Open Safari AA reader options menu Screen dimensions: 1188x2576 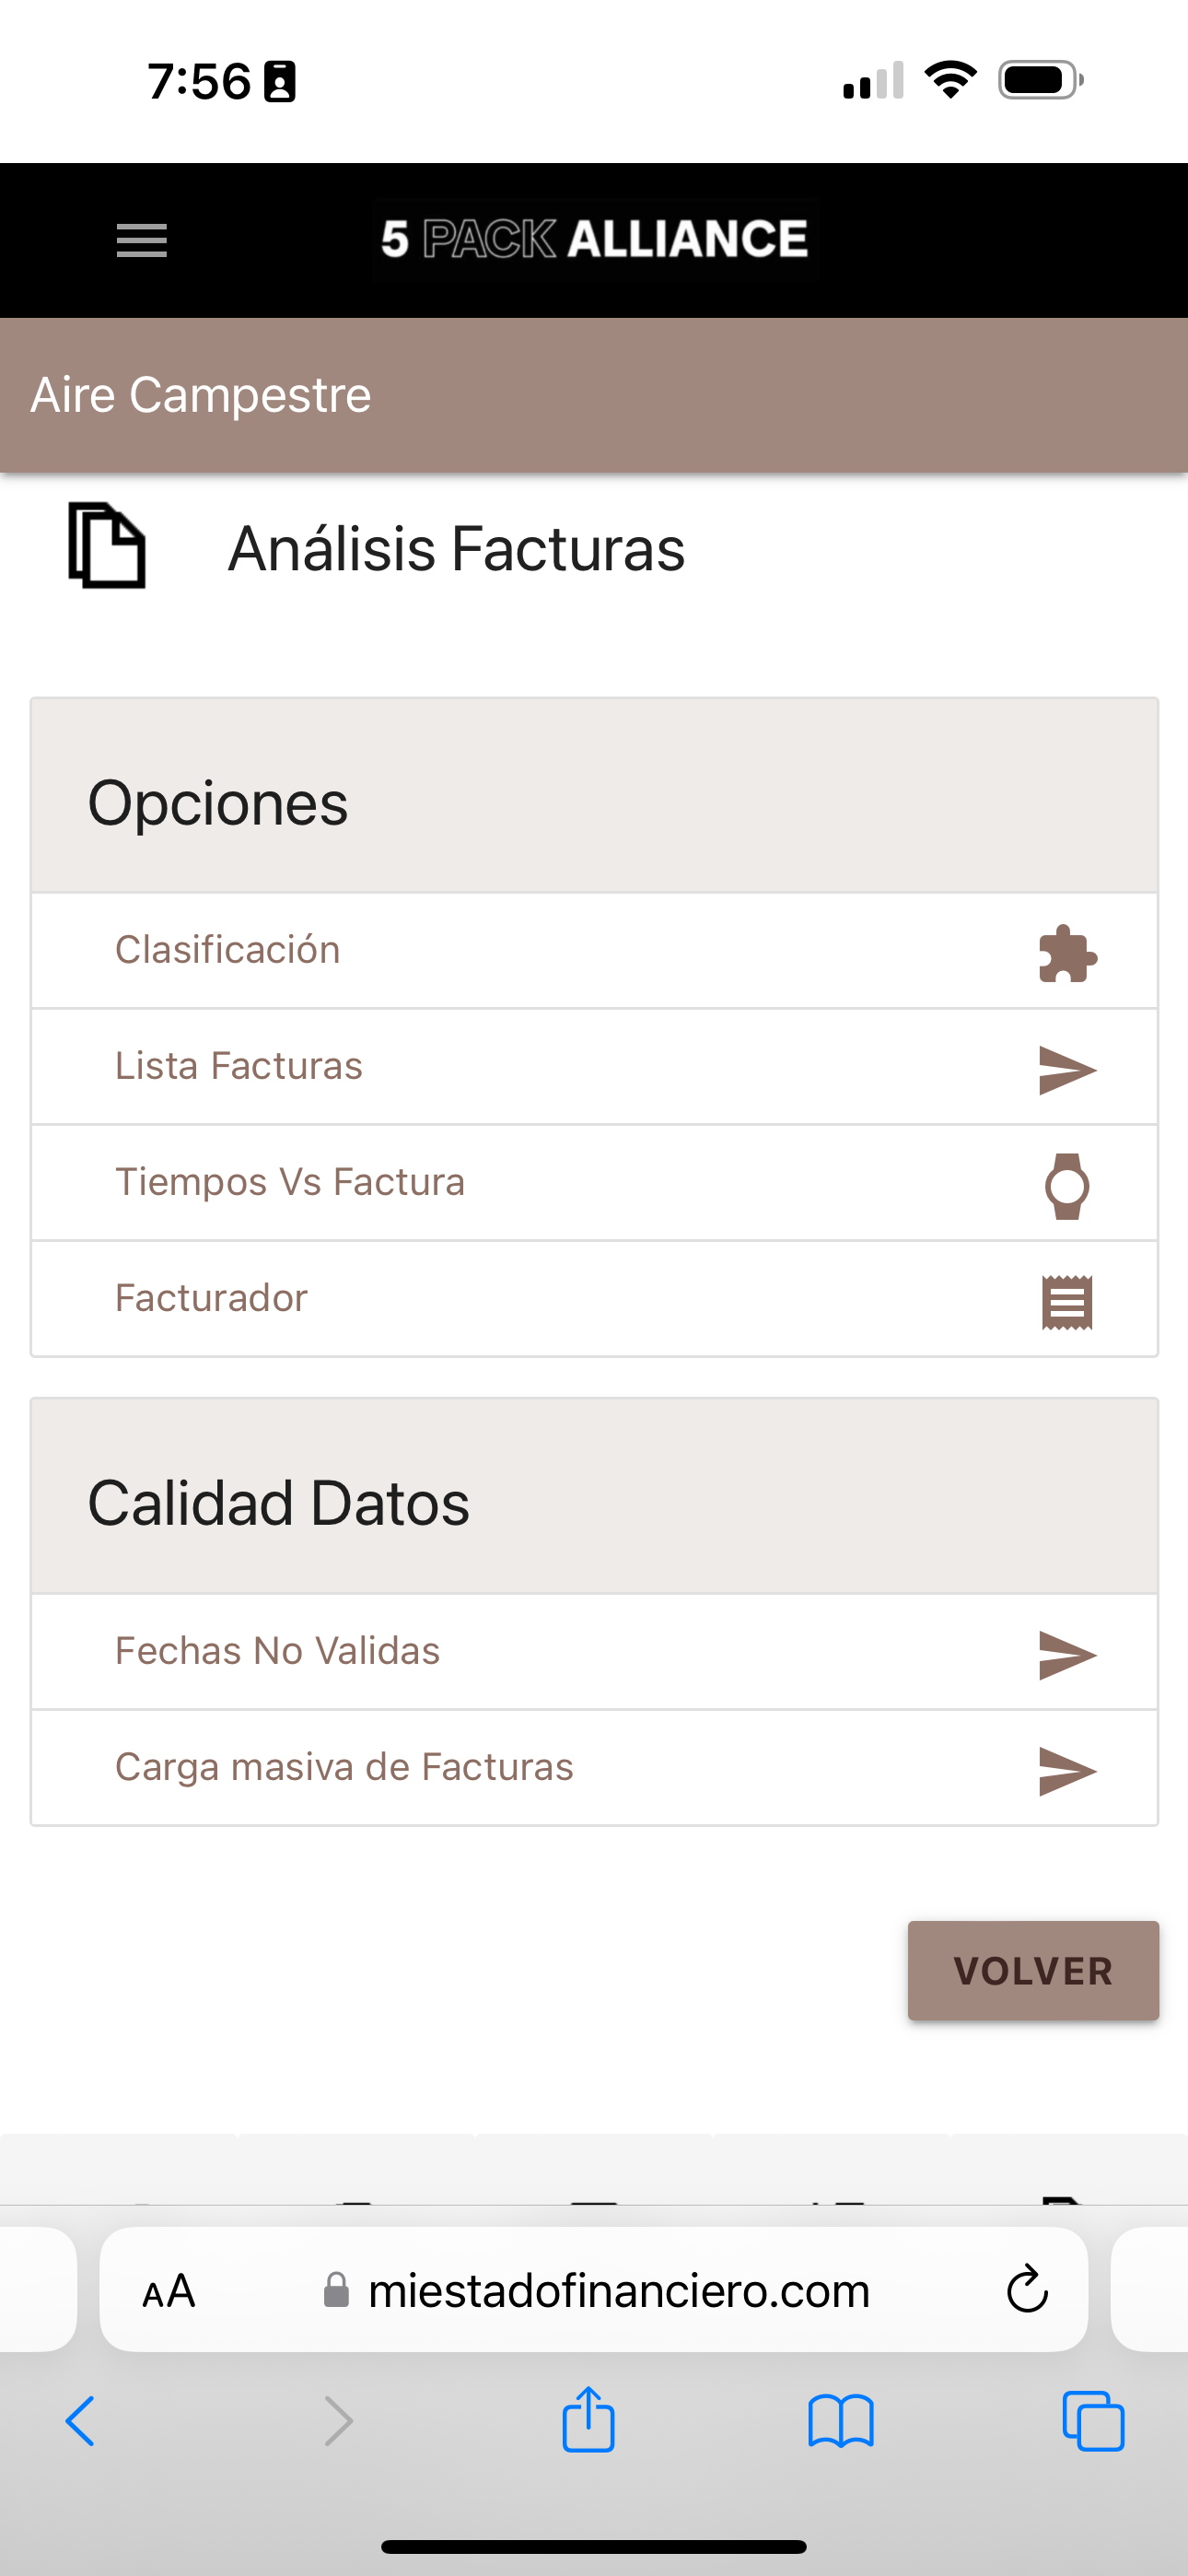tap(168, 2290)
